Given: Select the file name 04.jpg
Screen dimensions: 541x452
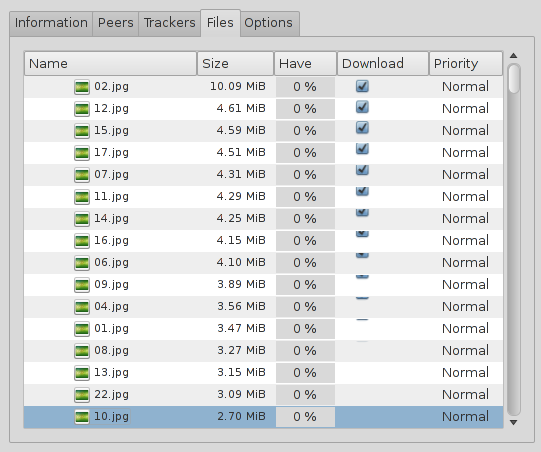Looking at the screenshot, I should 111,307.
